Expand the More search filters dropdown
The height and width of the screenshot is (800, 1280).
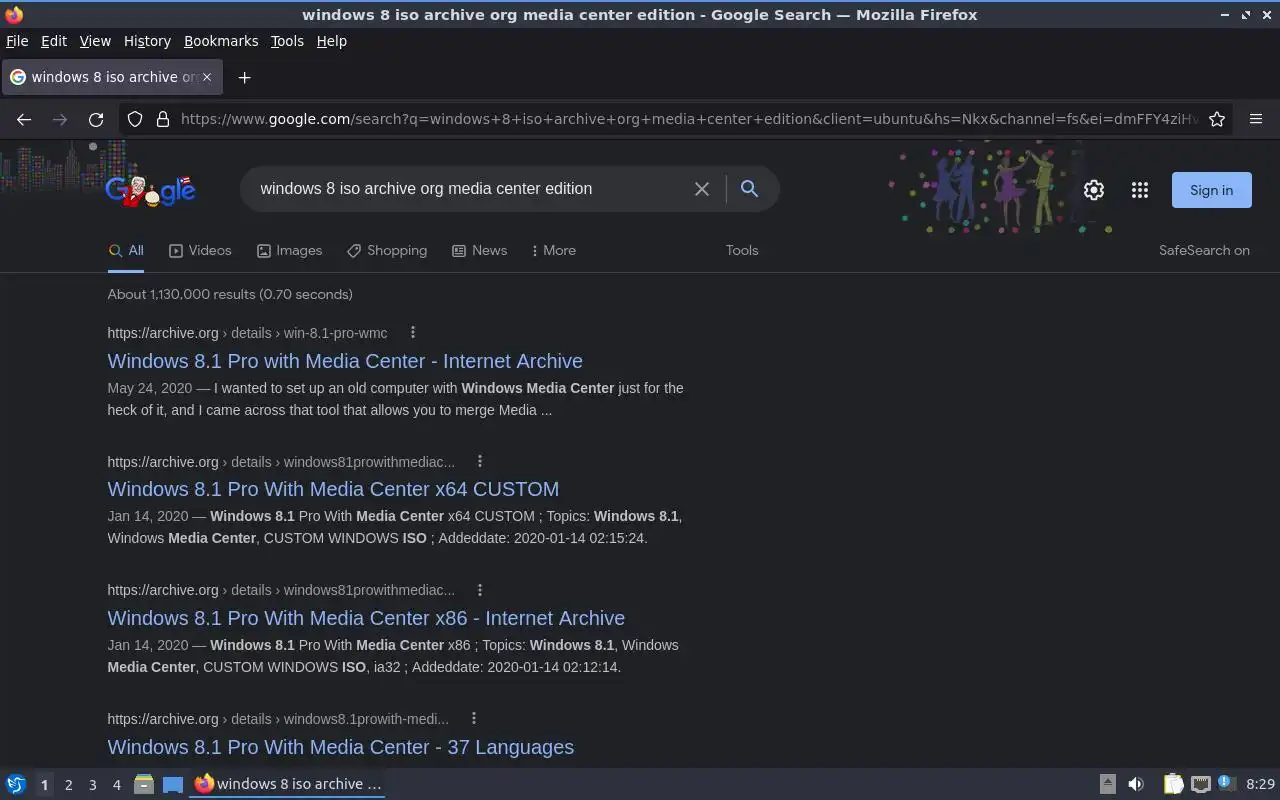[553, 251]
